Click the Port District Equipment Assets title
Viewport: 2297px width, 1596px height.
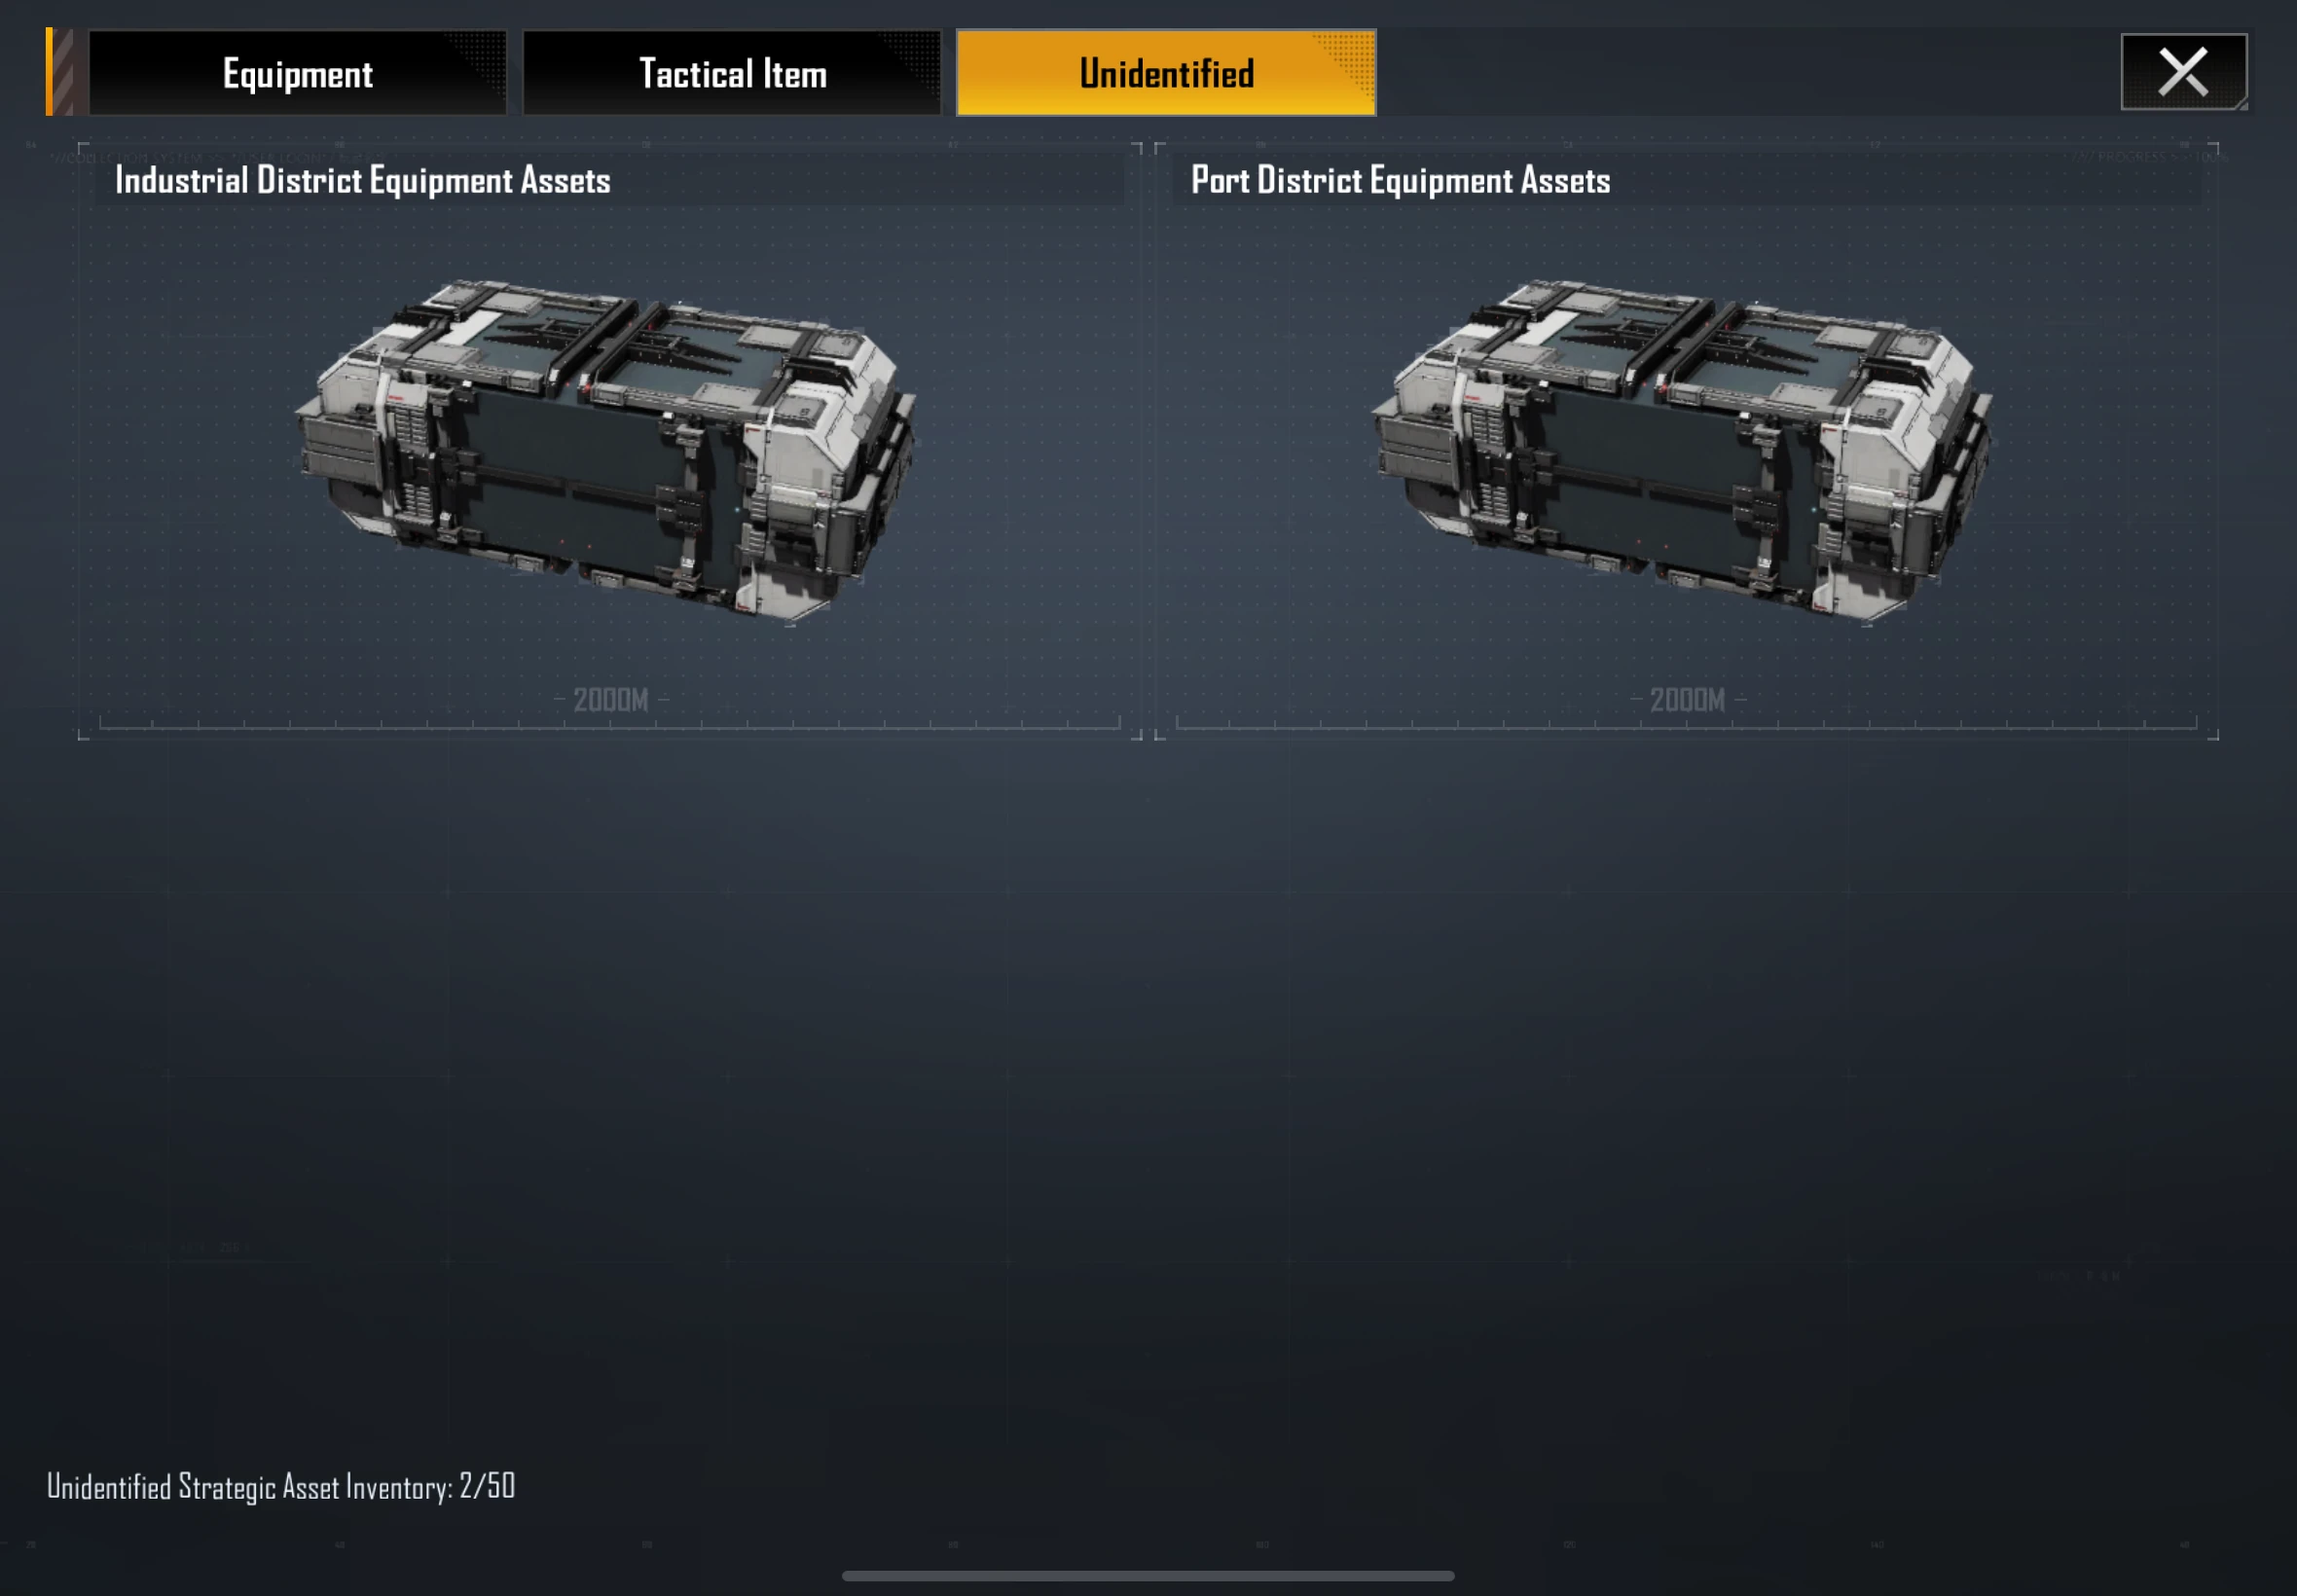(x=1400, y=181)
